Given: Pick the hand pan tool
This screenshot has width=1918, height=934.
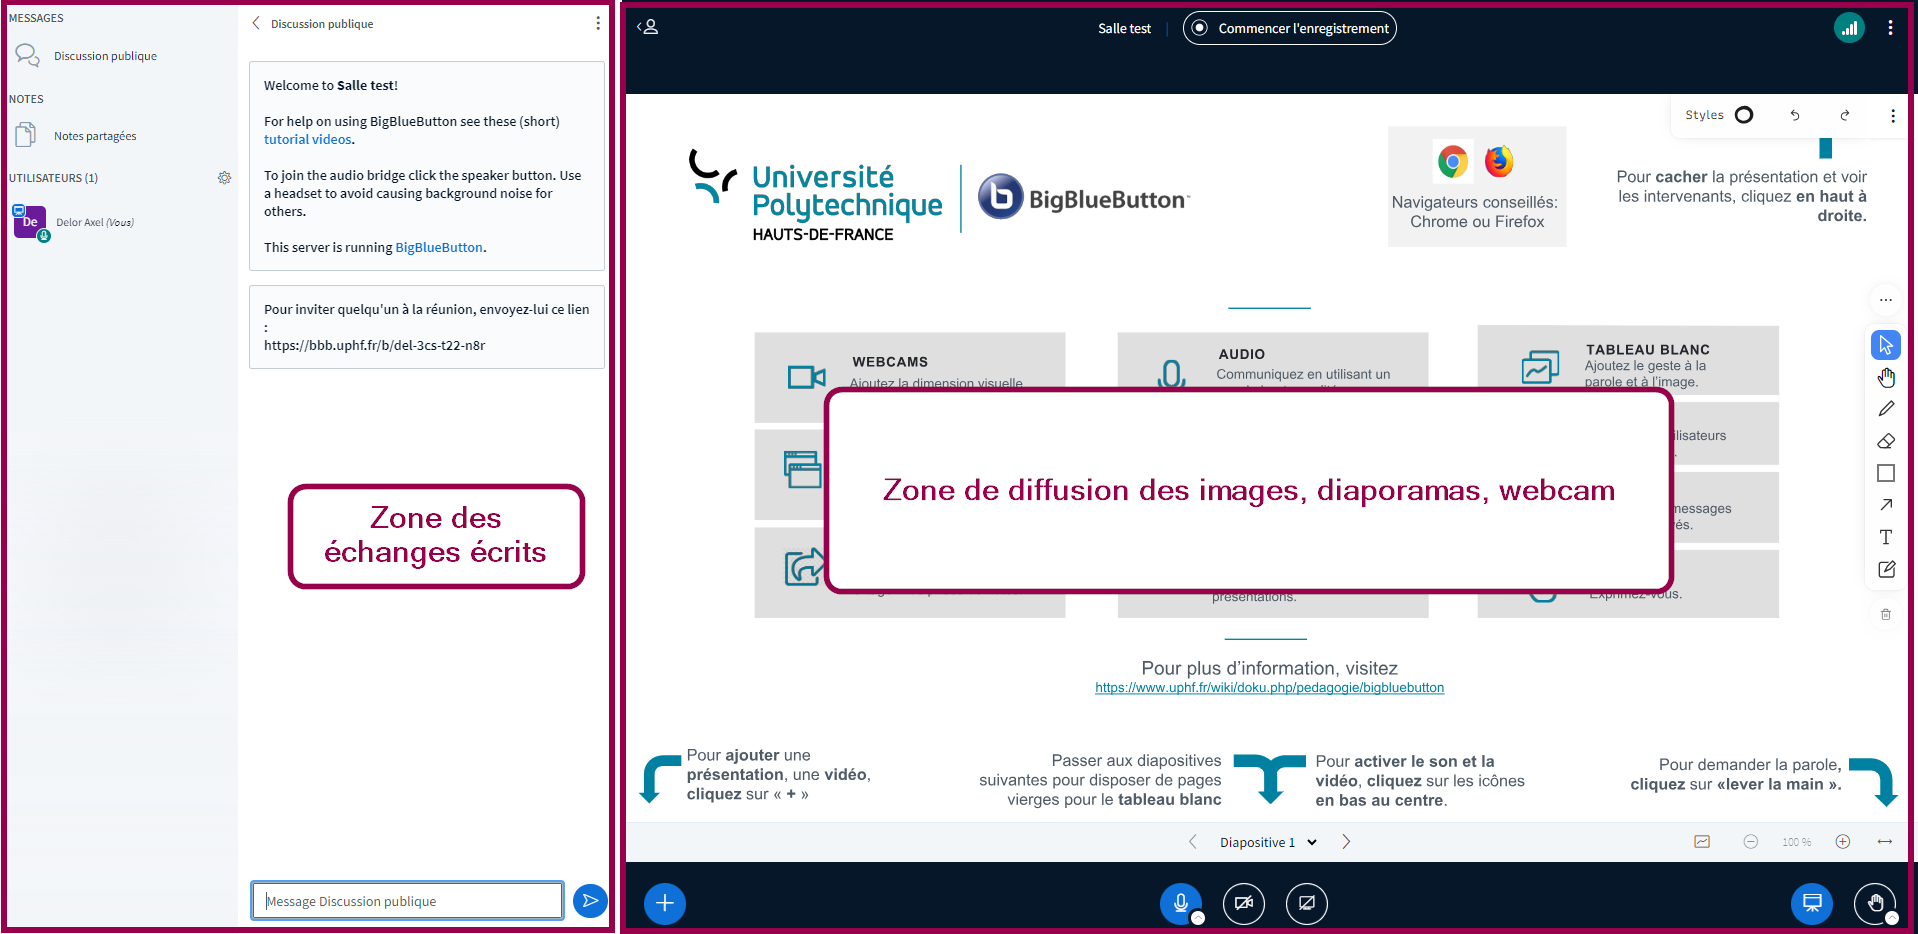Looking at the screenshot, I should coord(1885,377).
